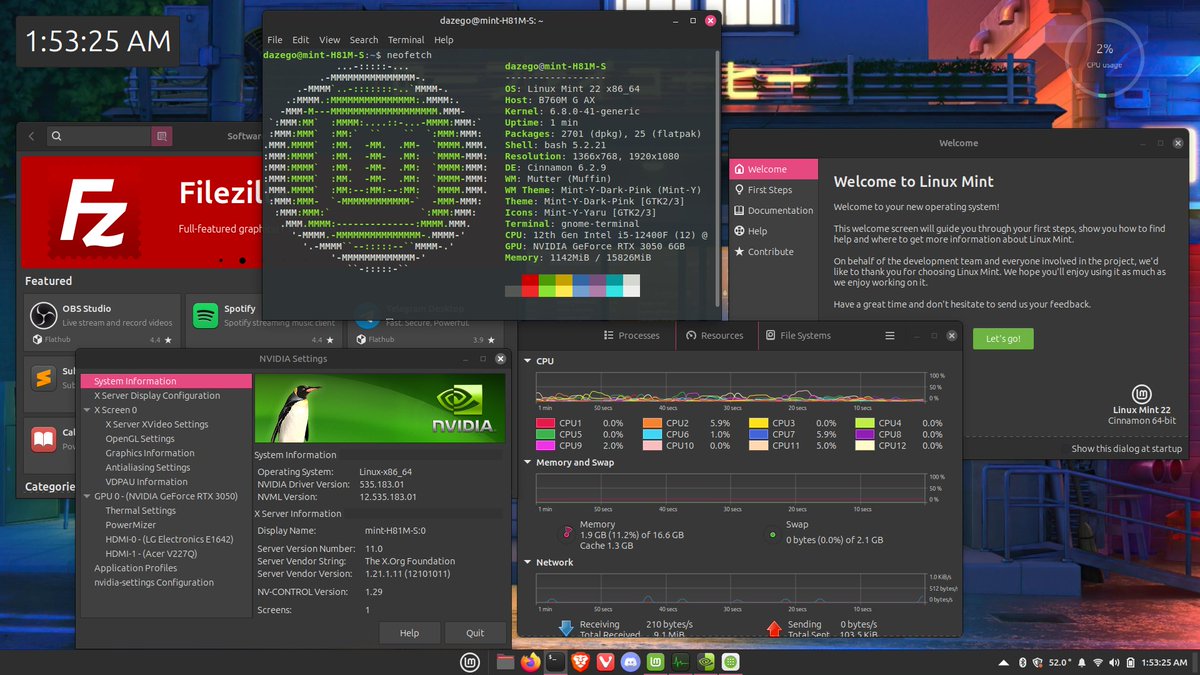The width and height of the screenshot is (1200, 675).
Task: Open the Update Manager shield tray icon
Action: tap(1037, 663)
